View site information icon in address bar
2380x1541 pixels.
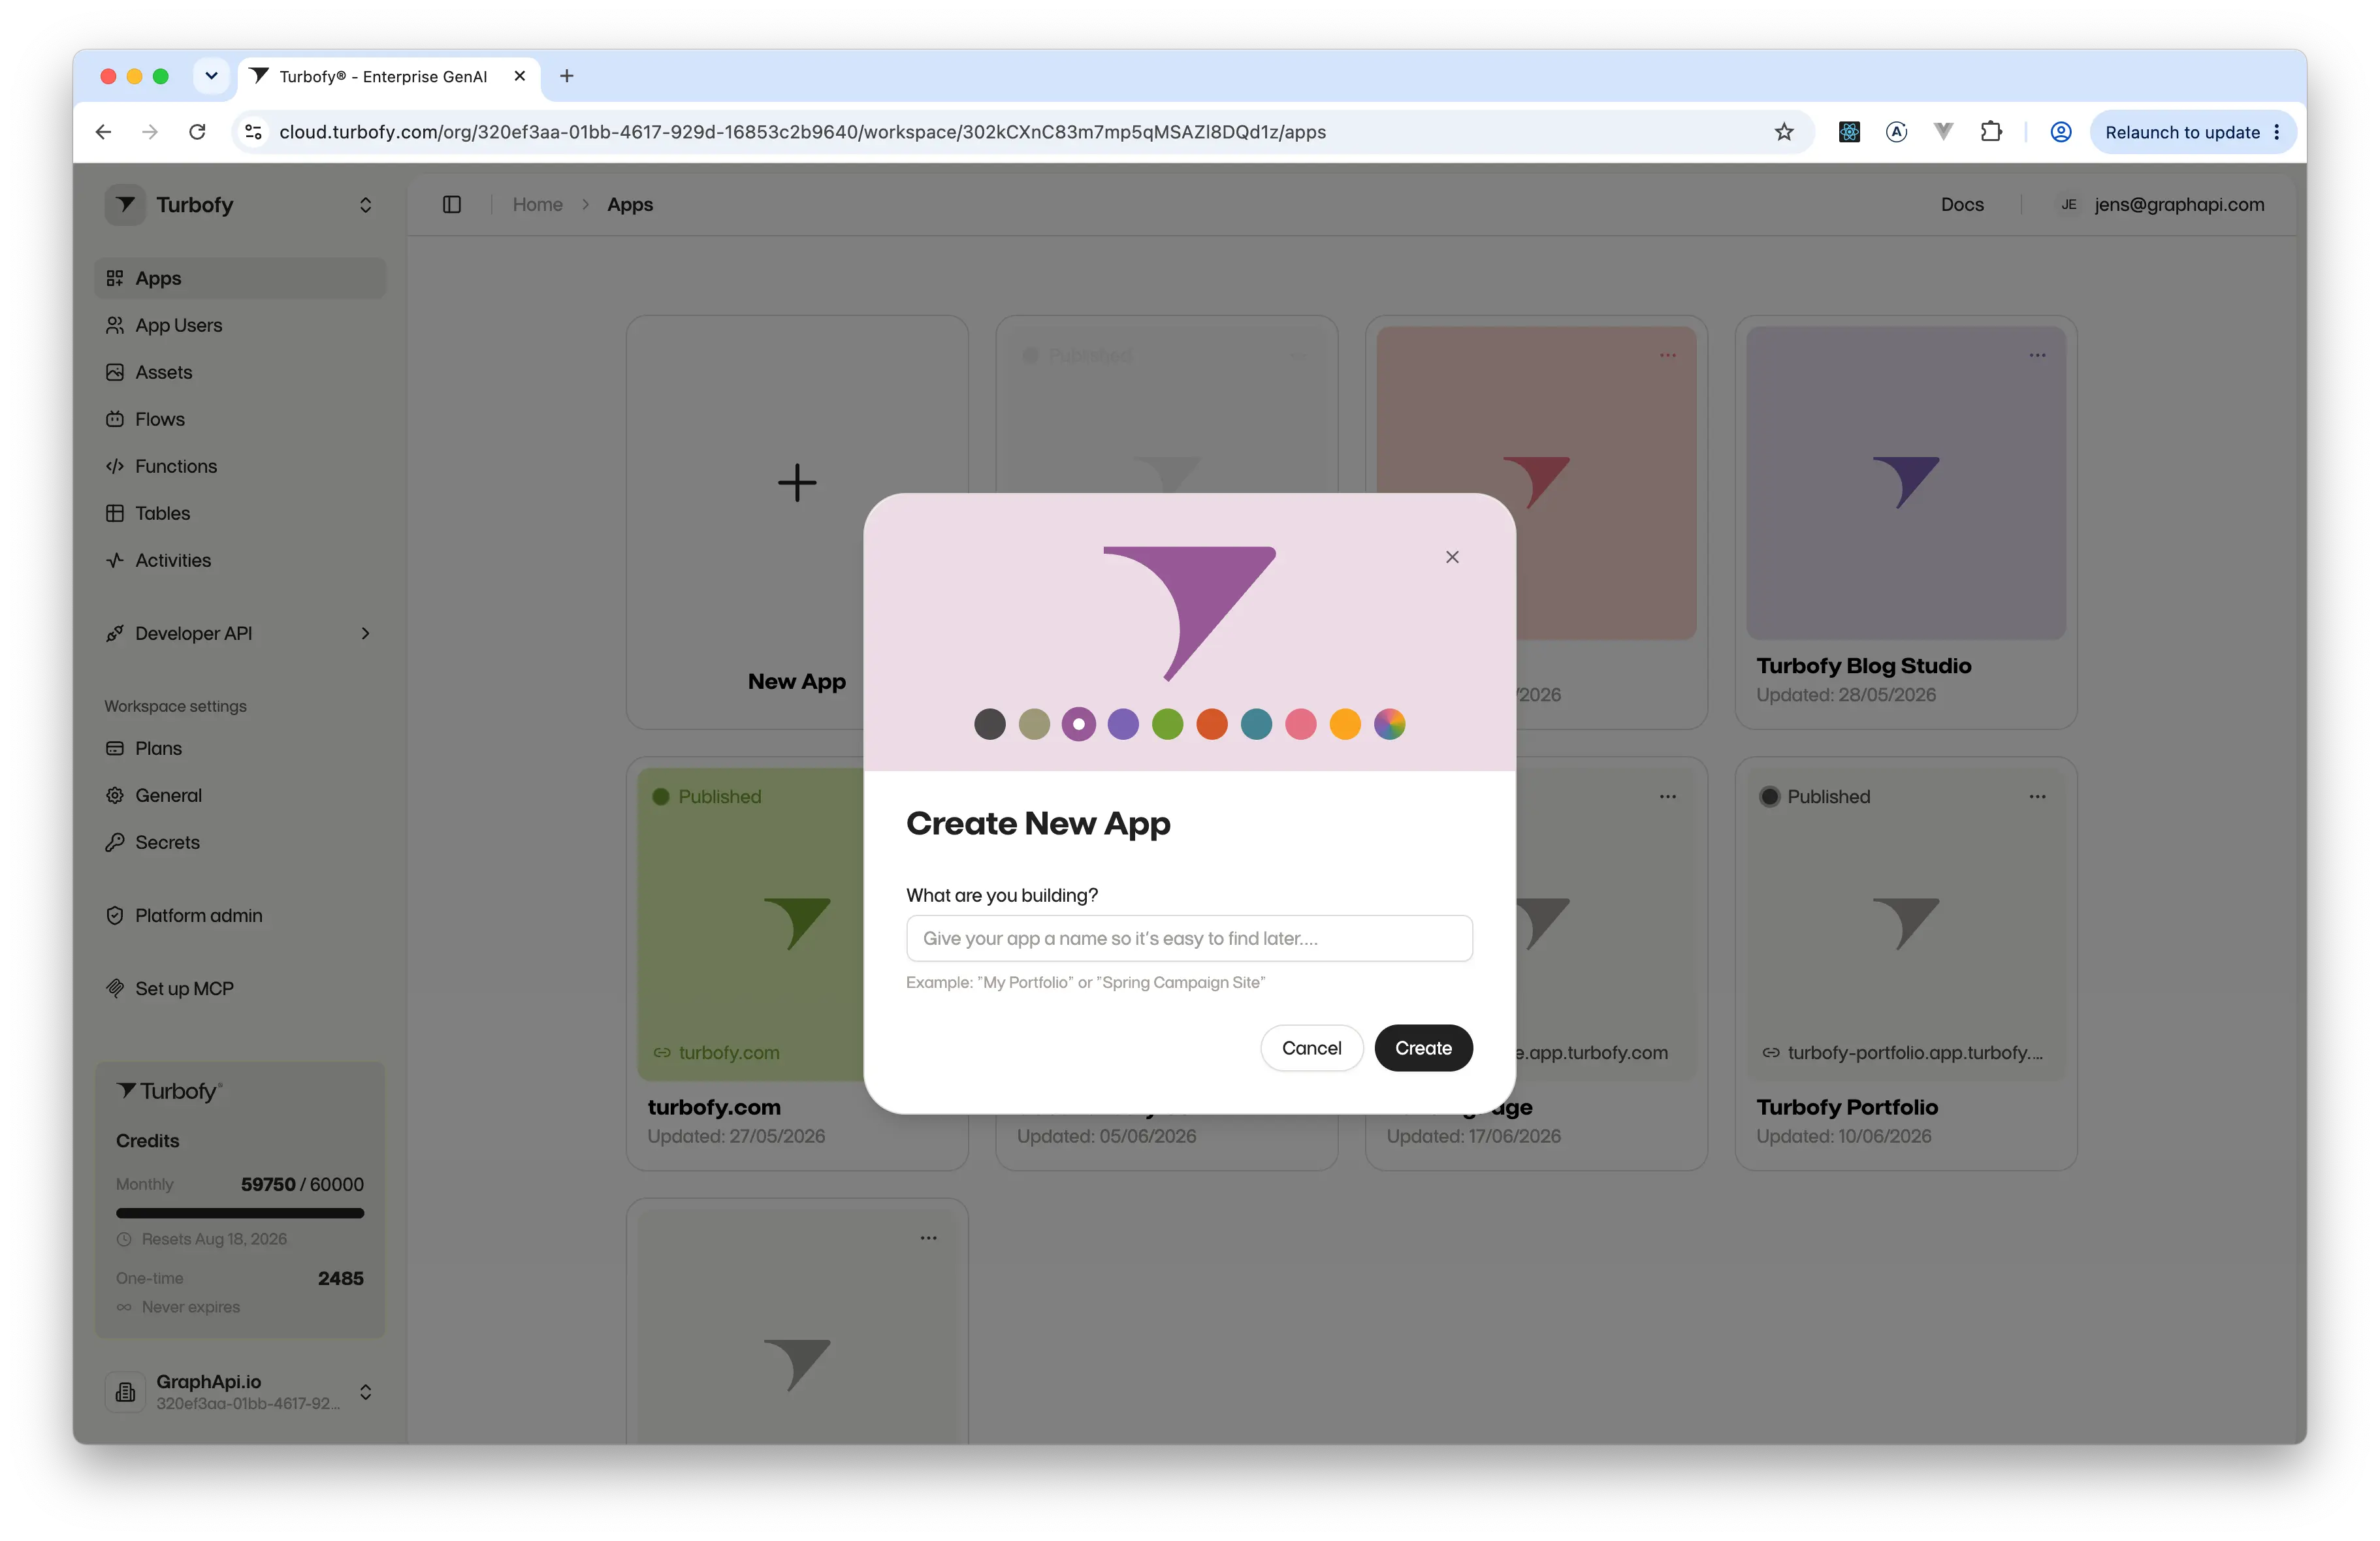coord(254,132)
